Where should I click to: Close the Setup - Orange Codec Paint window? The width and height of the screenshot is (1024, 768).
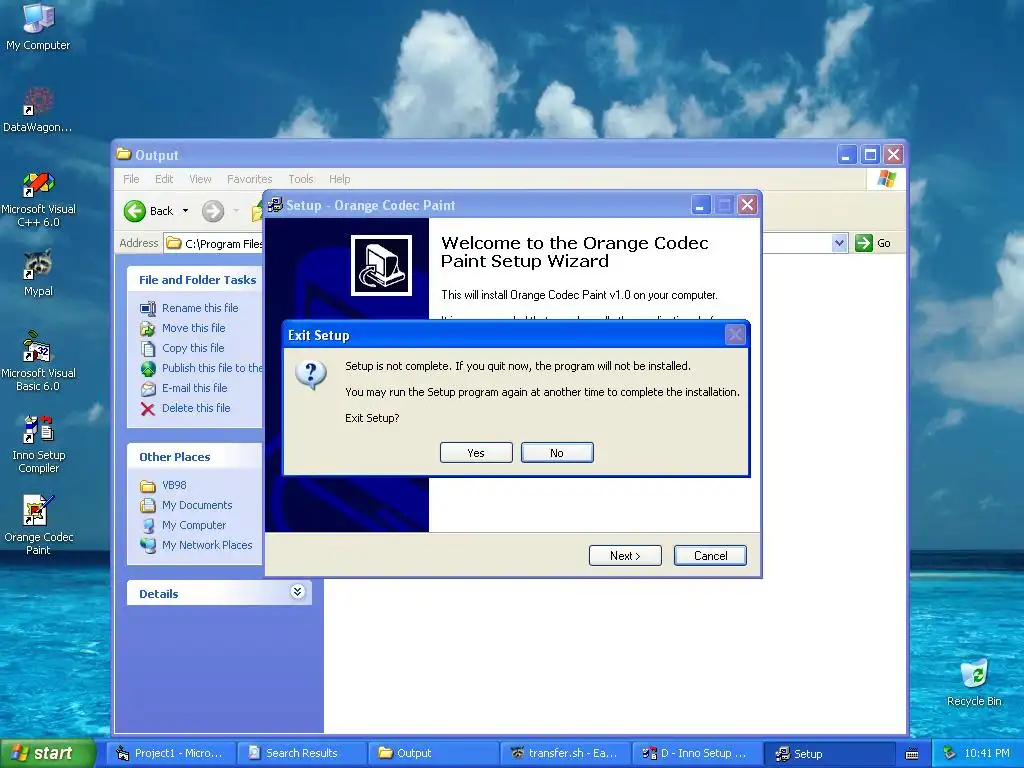pyautogui.click(x=747, y=205)
